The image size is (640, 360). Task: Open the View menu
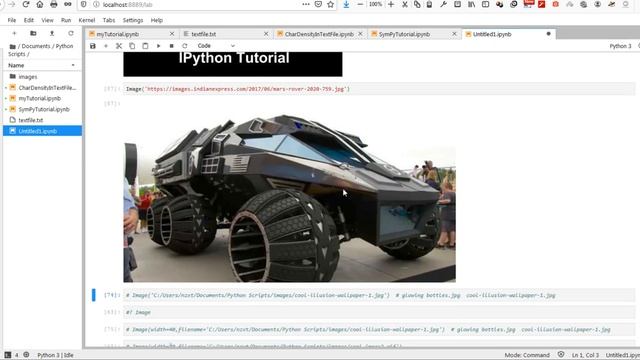(x=47, y=20)
